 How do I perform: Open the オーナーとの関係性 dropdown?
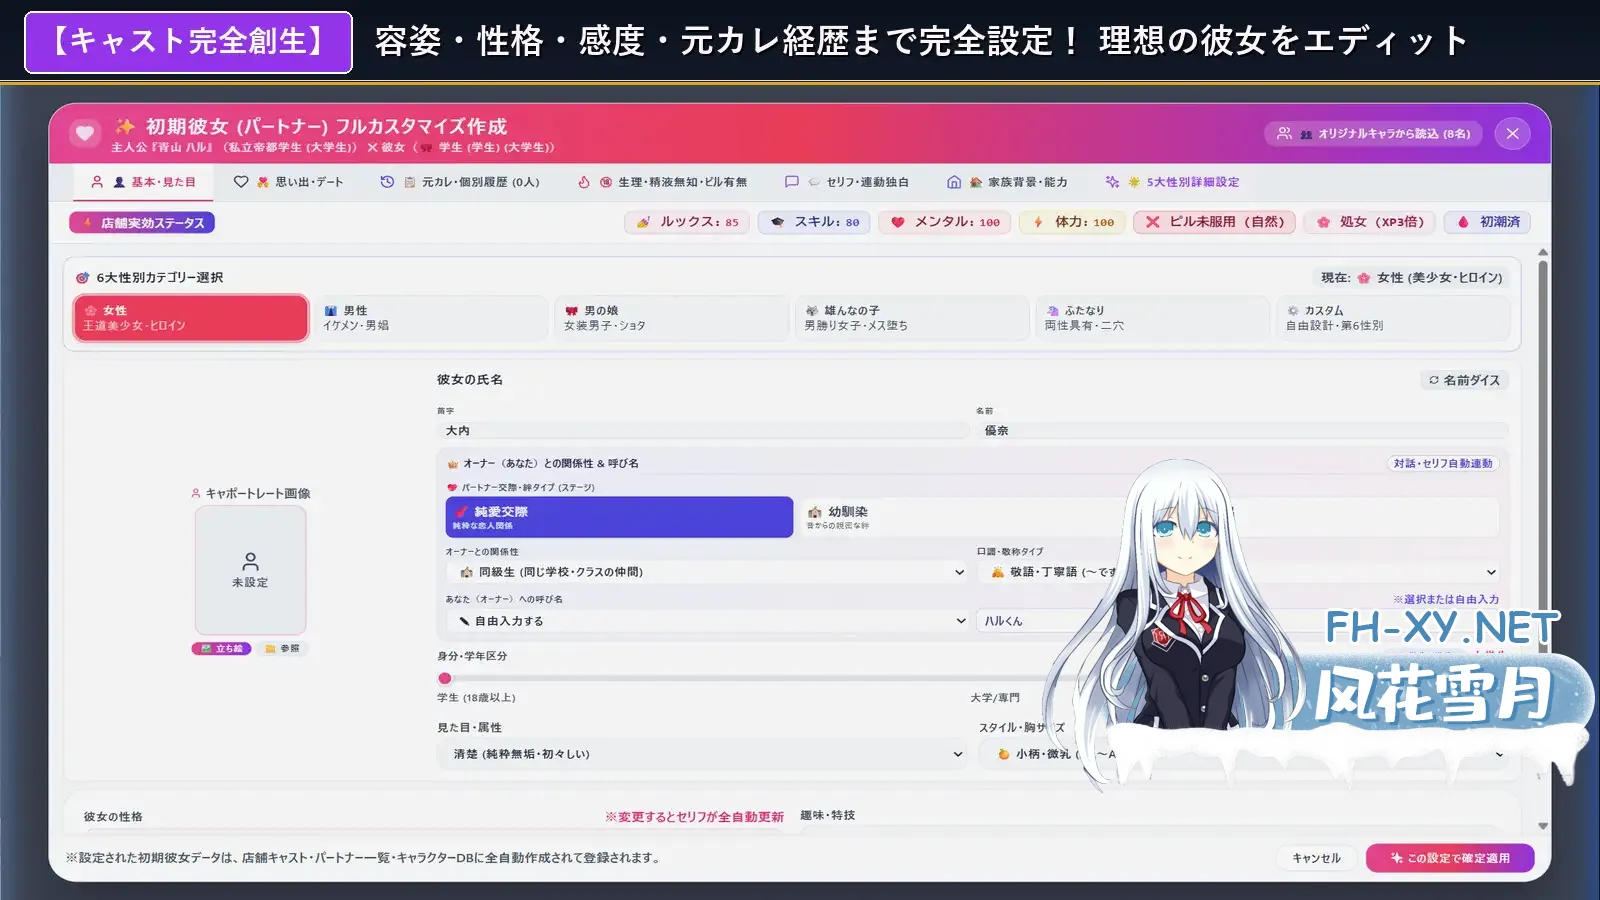[x=706, y=572]
